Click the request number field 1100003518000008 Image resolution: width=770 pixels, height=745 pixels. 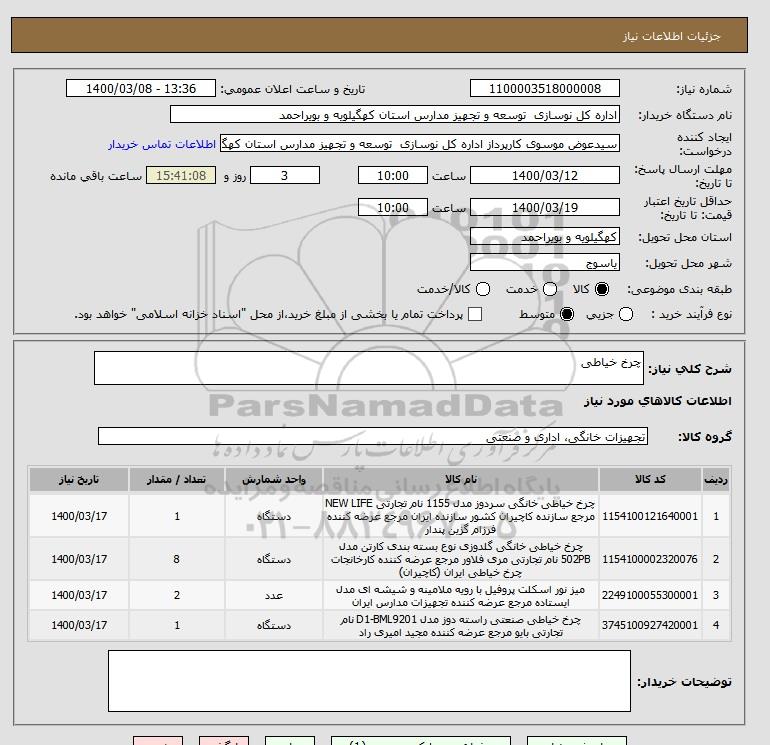coord(545,88)
